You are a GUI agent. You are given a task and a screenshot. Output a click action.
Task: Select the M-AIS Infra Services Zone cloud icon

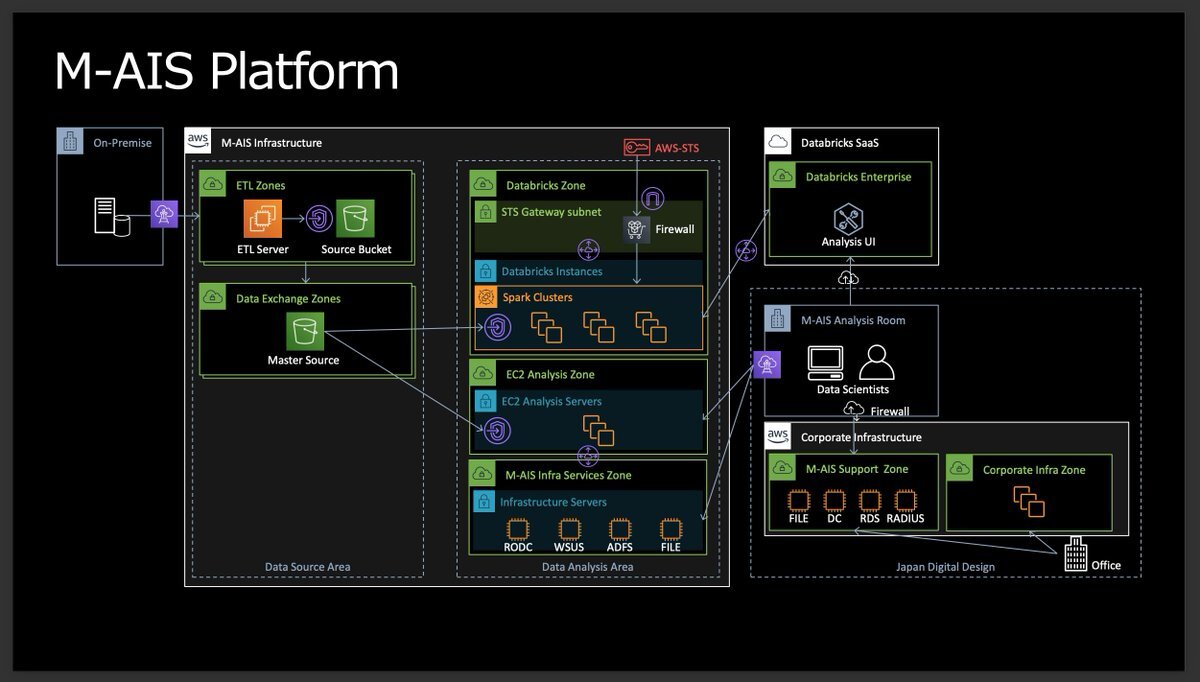click(482, 475)
